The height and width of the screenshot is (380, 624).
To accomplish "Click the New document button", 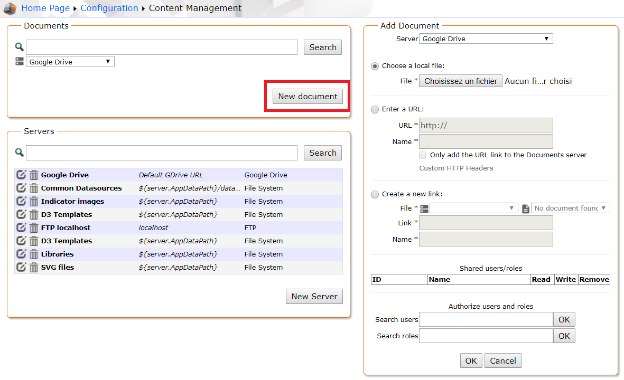I will tap(308, 96).
